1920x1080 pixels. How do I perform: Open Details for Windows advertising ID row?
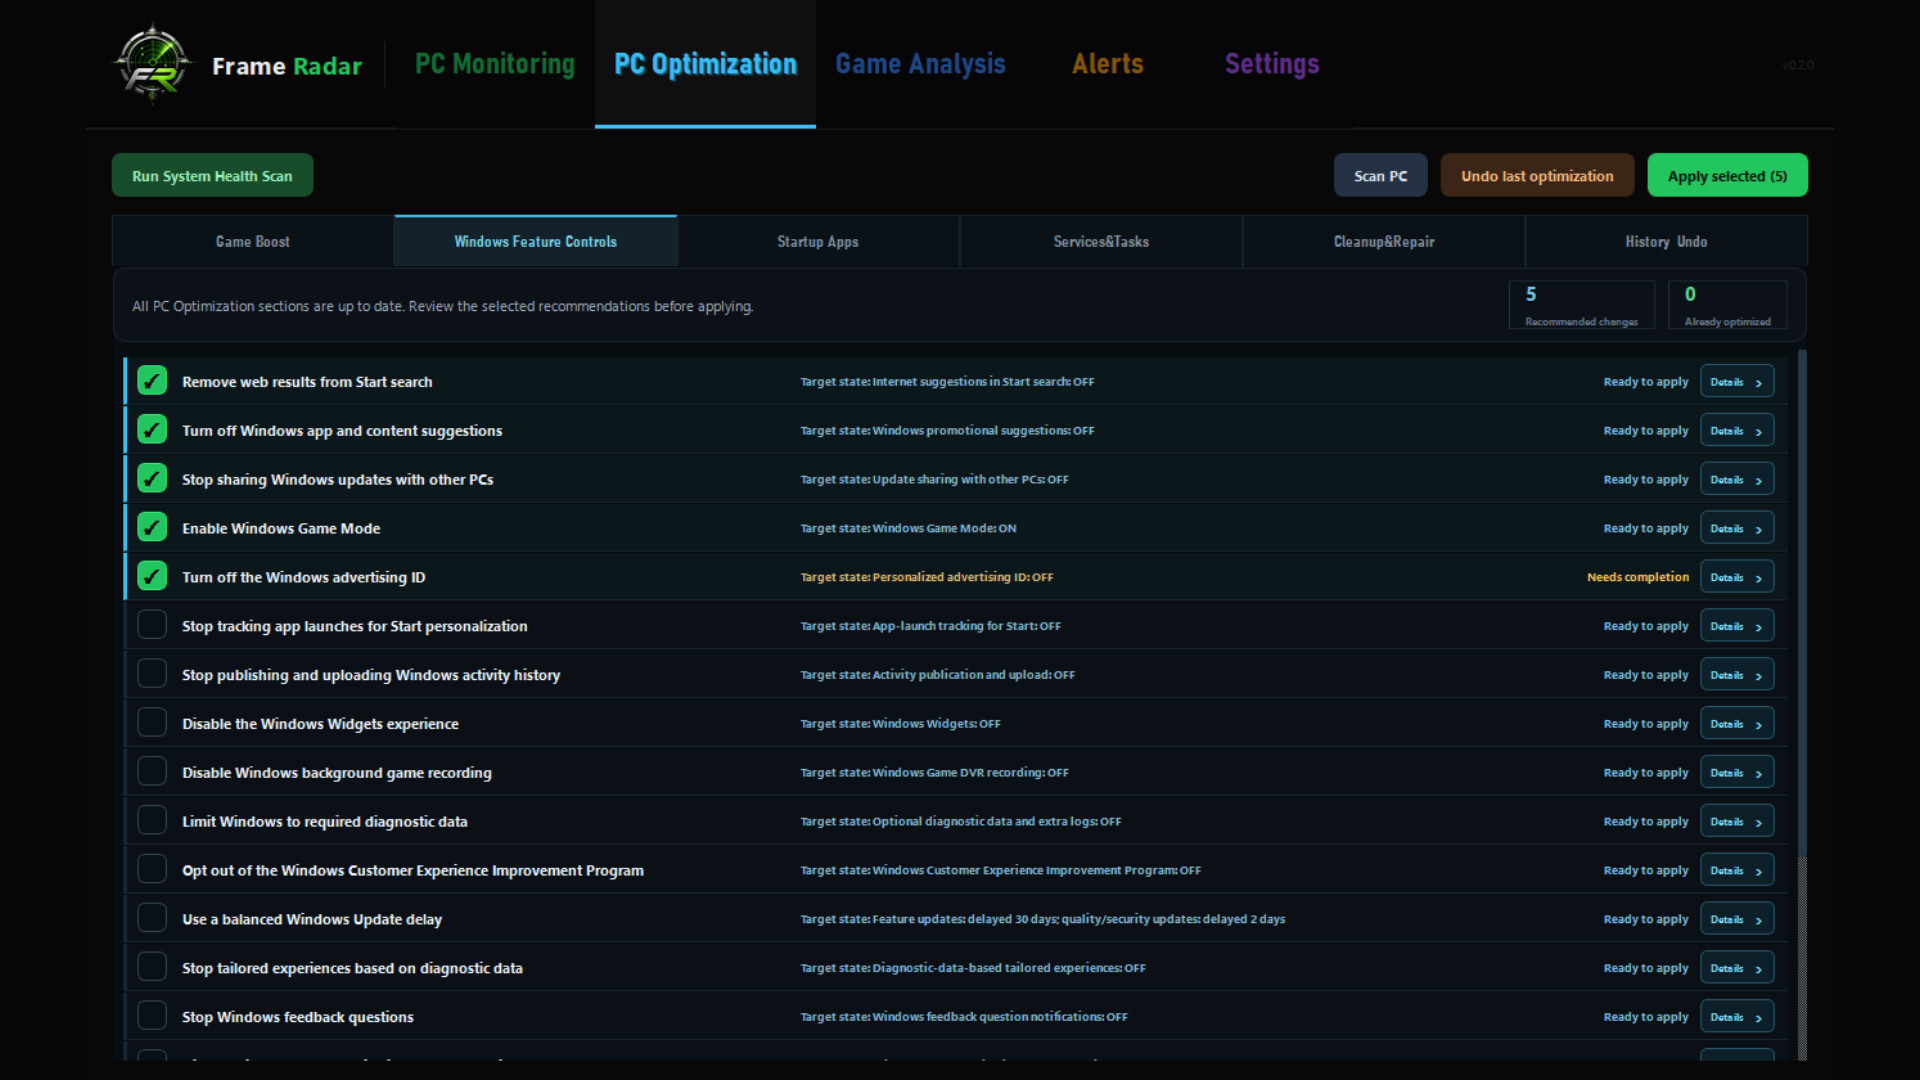1737,577
